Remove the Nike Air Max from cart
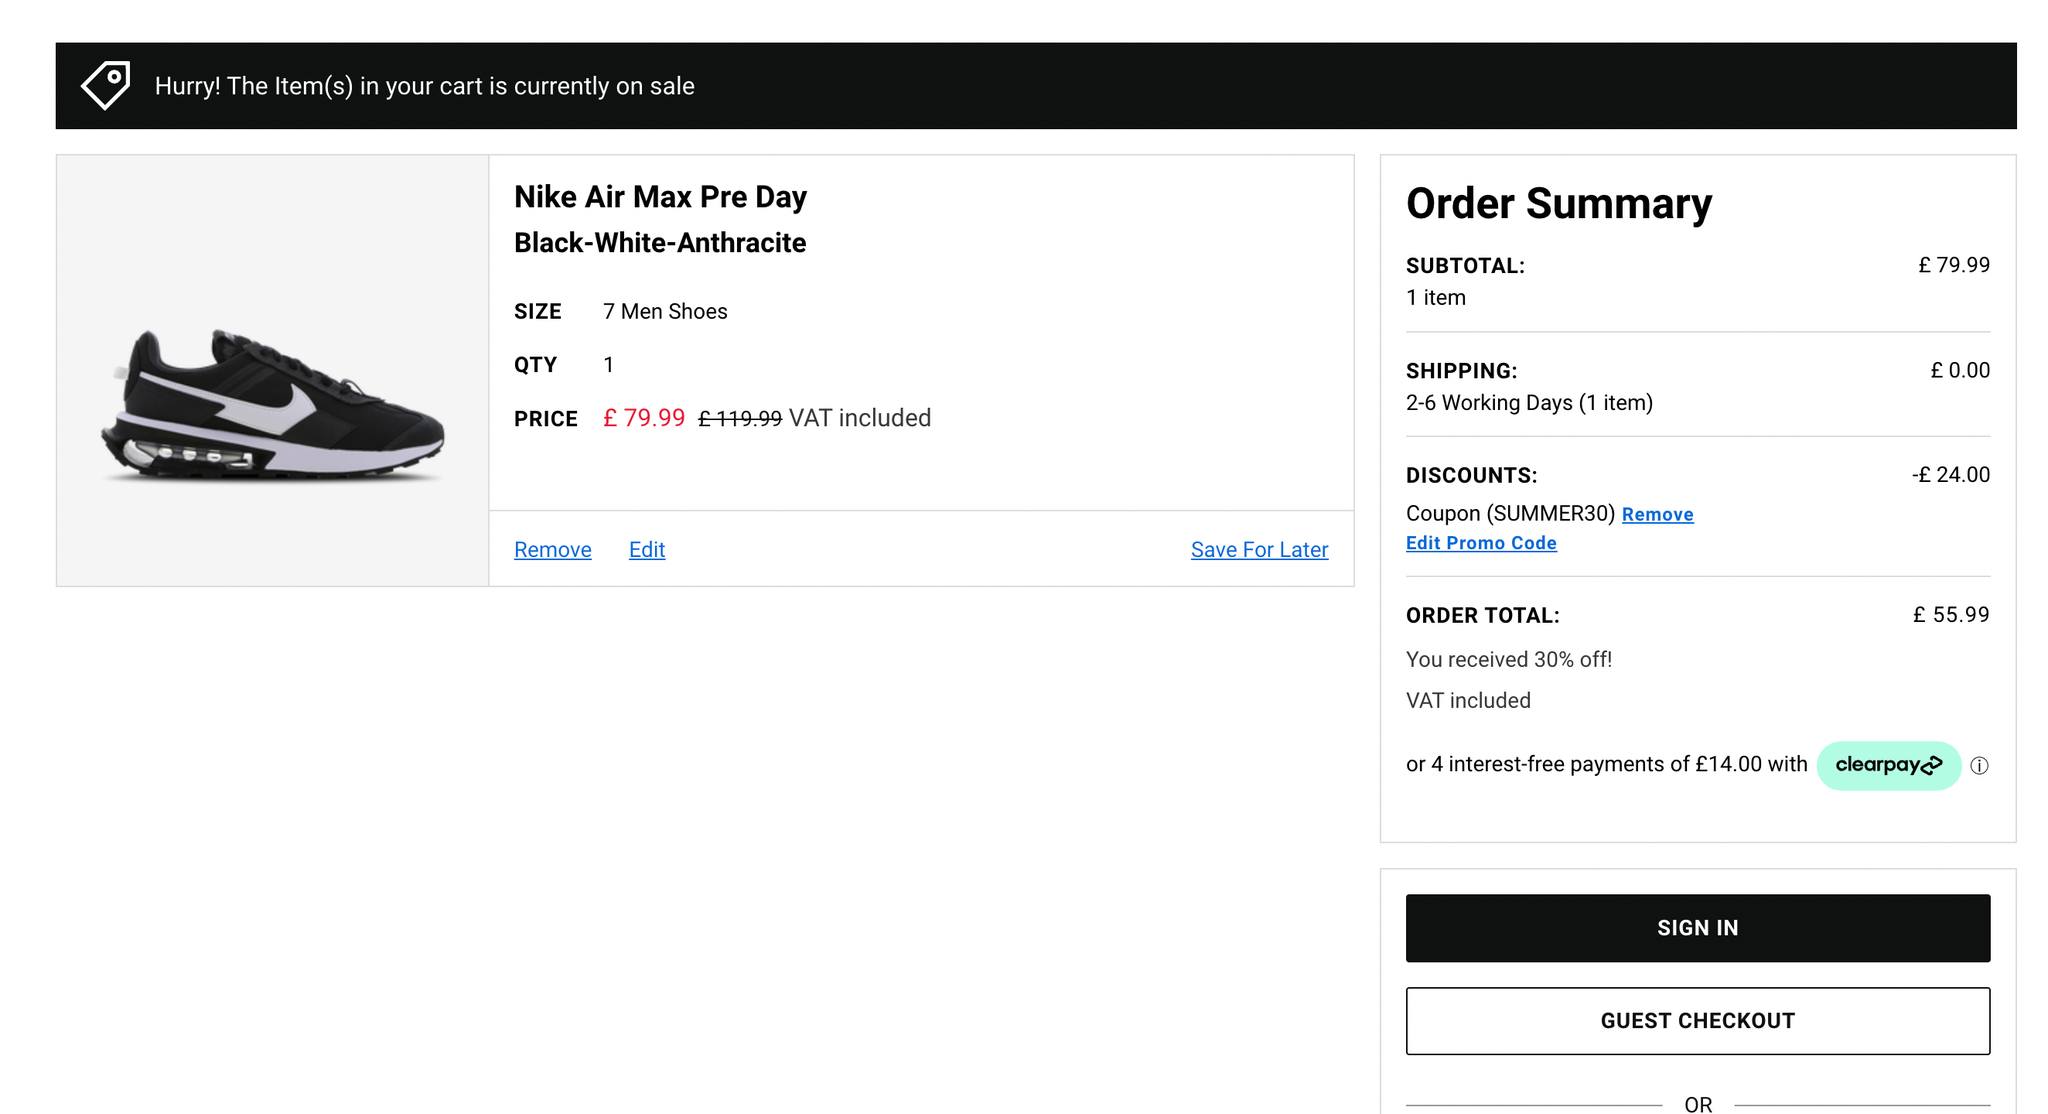The image size is (2048, 1114). 552,550
